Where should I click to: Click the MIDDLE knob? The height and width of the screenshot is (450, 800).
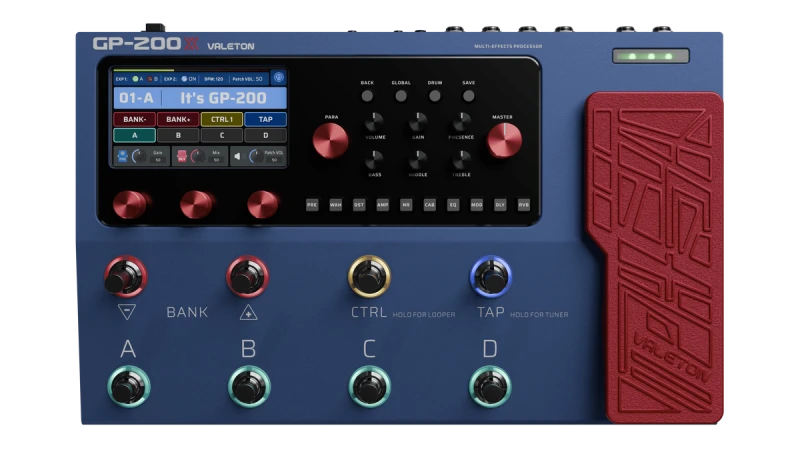coord(418,160)
